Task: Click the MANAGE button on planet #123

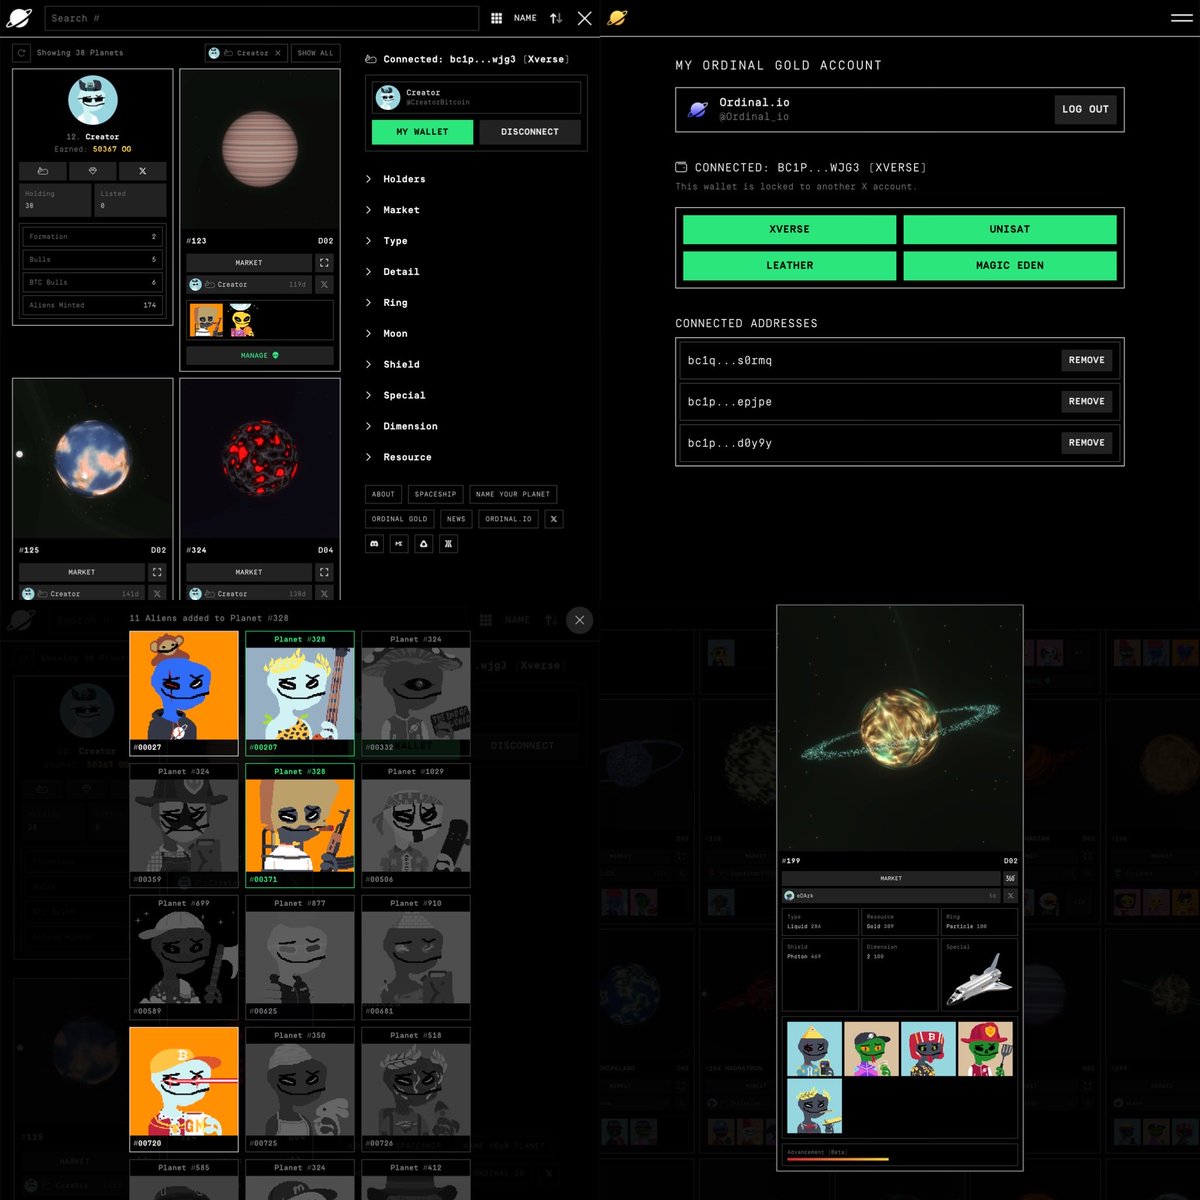Action: (260, 355)
